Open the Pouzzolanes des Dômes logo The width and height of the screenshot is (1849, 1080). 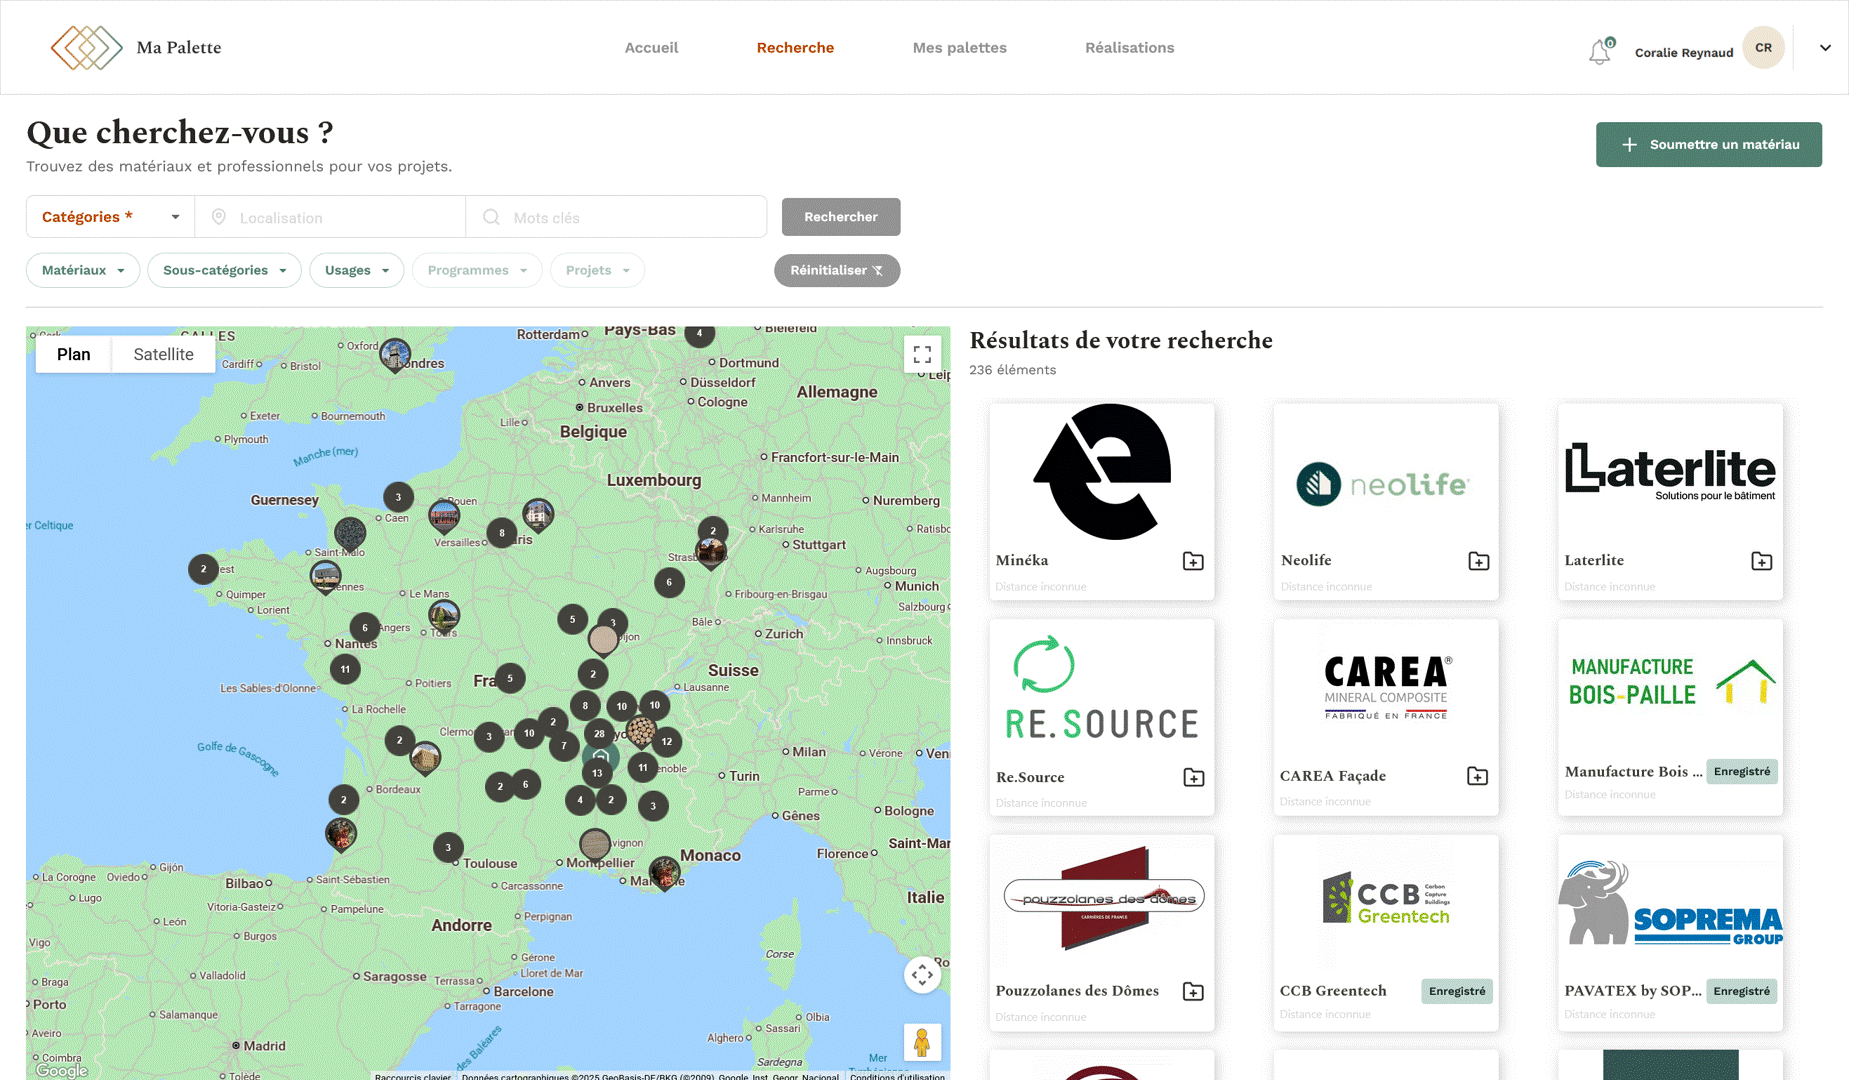coord(1104,898)
